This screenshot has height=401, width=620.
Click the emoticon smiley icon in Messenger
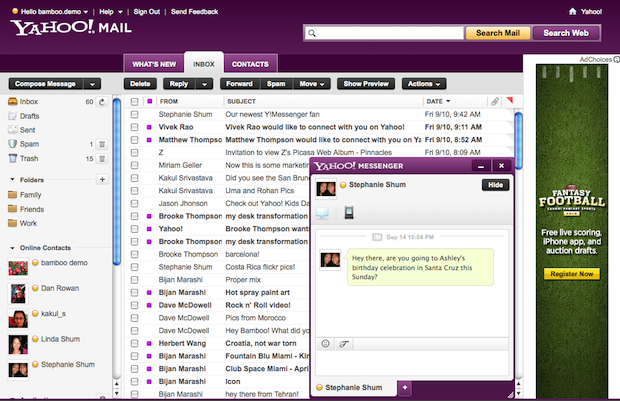[325, 344]
